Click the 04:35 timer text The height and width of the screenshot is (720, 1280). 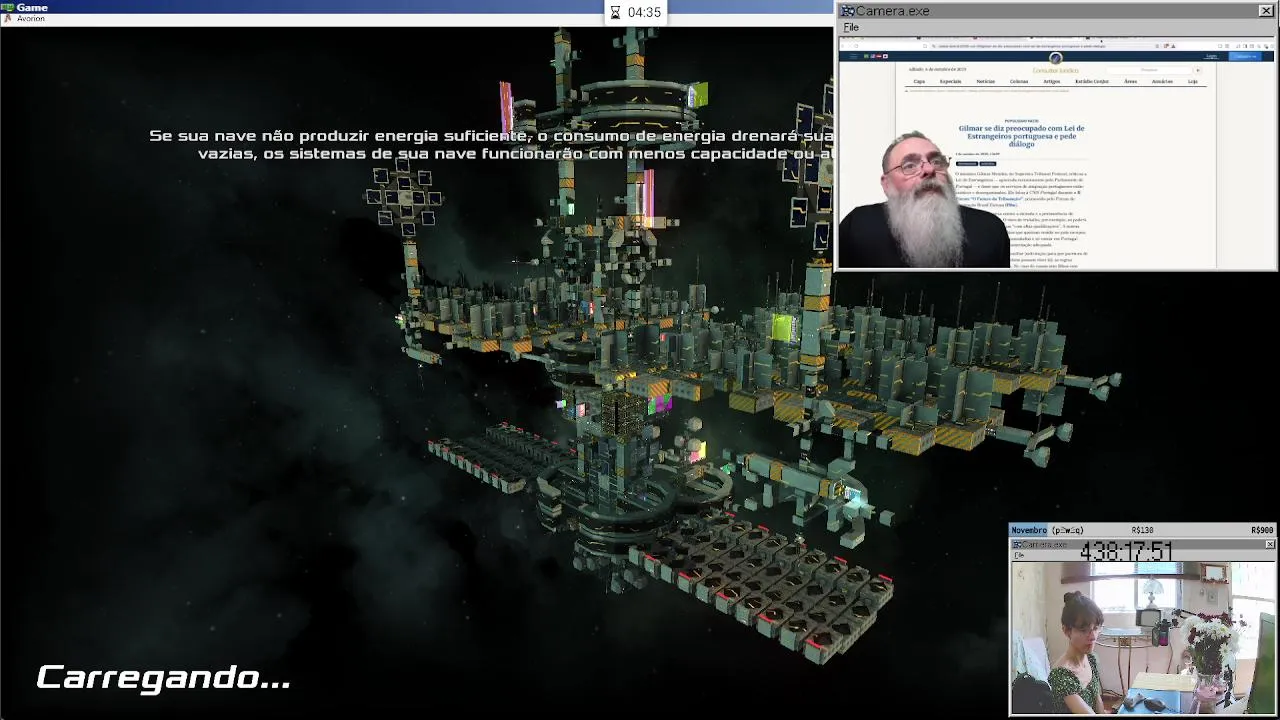tap(644, 12)
